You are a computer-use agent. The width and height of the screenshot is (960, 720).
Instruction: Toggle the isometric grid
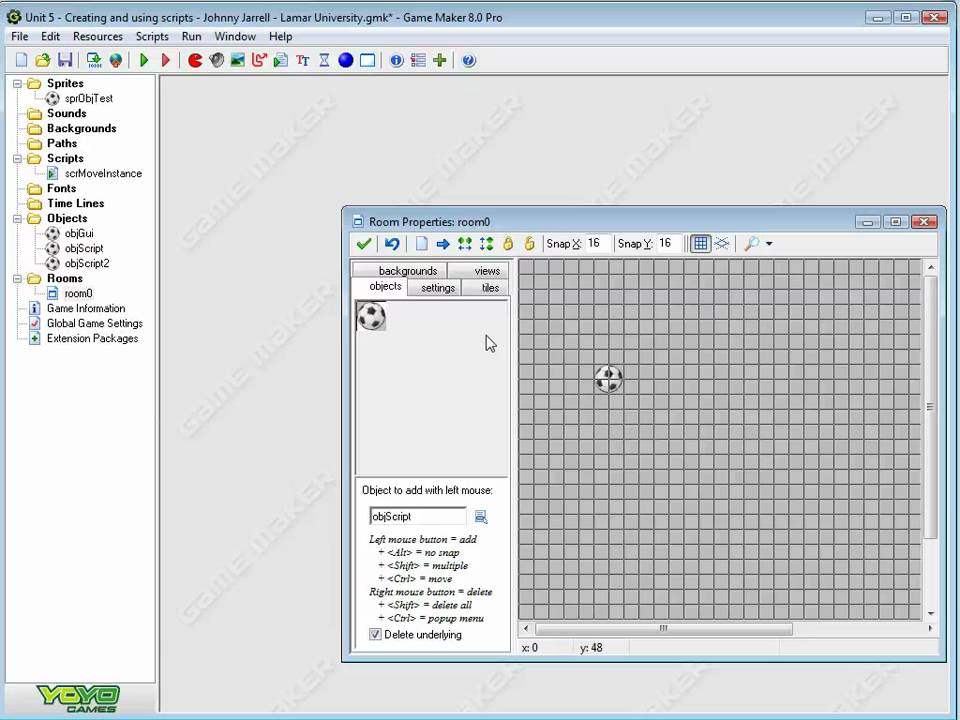[x=722, y=244]
